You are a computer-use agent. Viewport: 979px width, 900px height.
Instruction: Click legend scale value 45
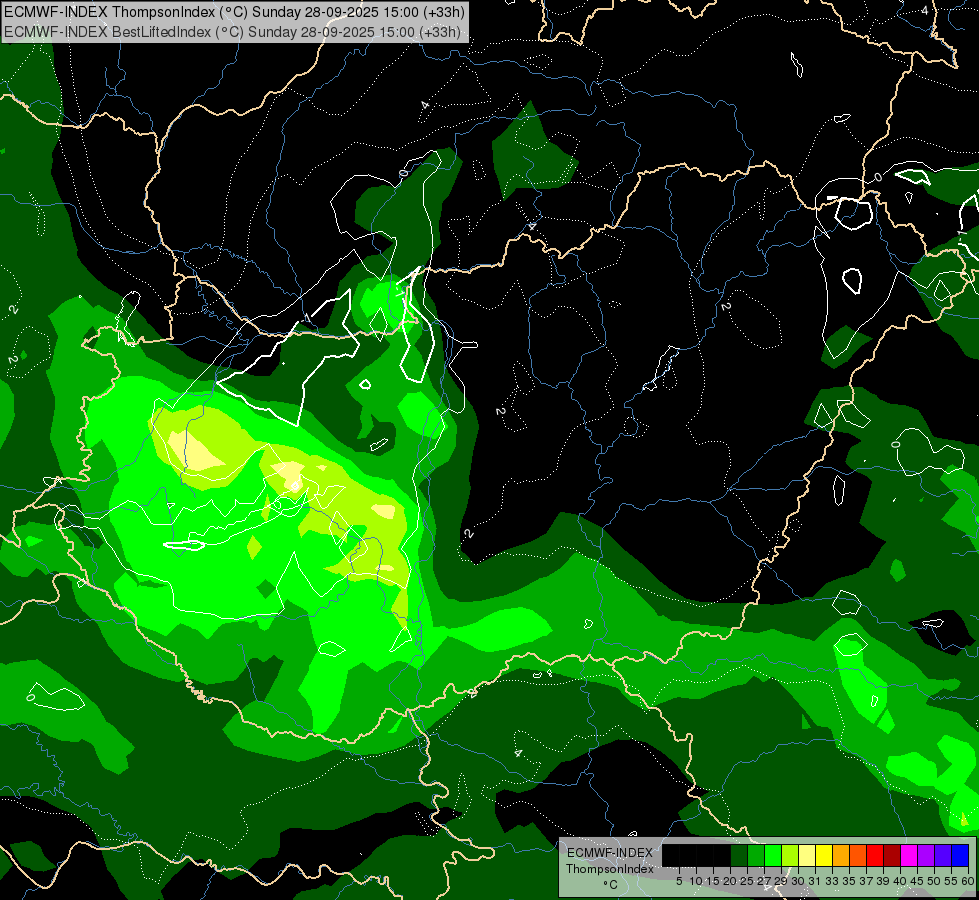[918, 881]
